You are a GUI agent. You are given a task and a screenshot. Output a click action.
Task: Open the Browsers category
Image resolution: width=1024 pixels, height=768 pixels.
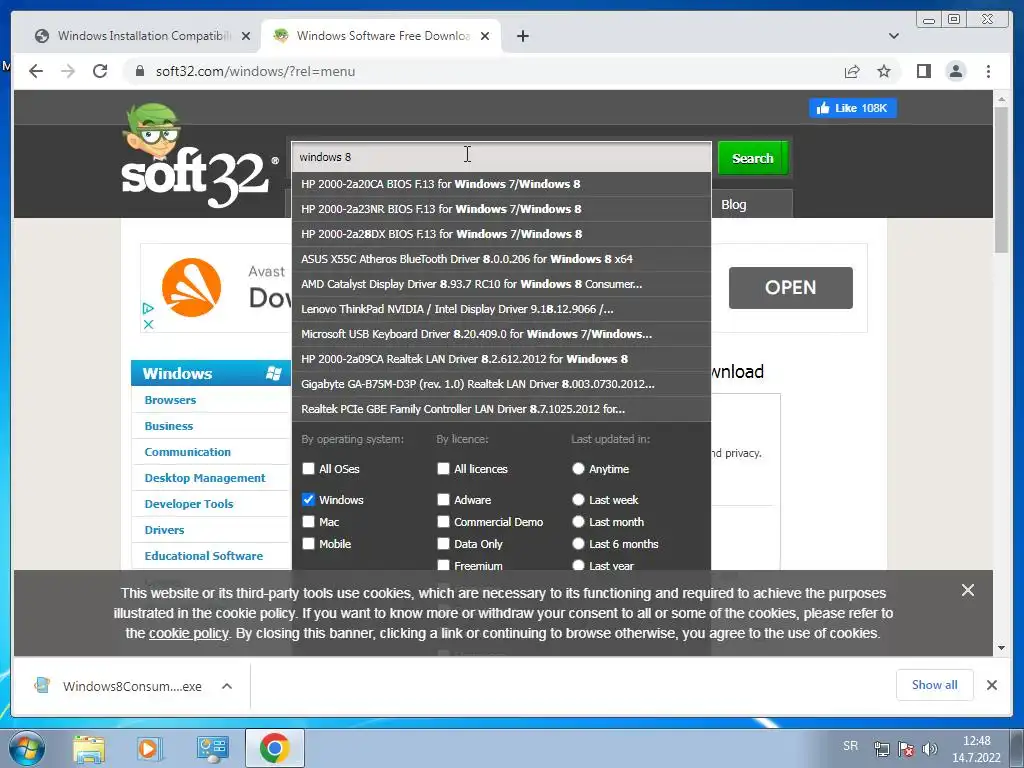point(170,400)
